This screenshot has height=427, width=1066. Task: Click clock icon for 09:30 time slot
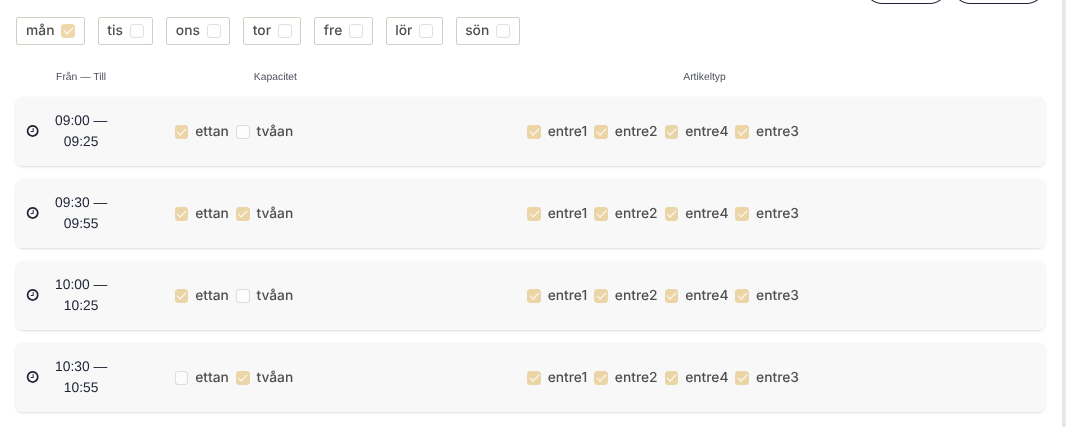(32, 213)
